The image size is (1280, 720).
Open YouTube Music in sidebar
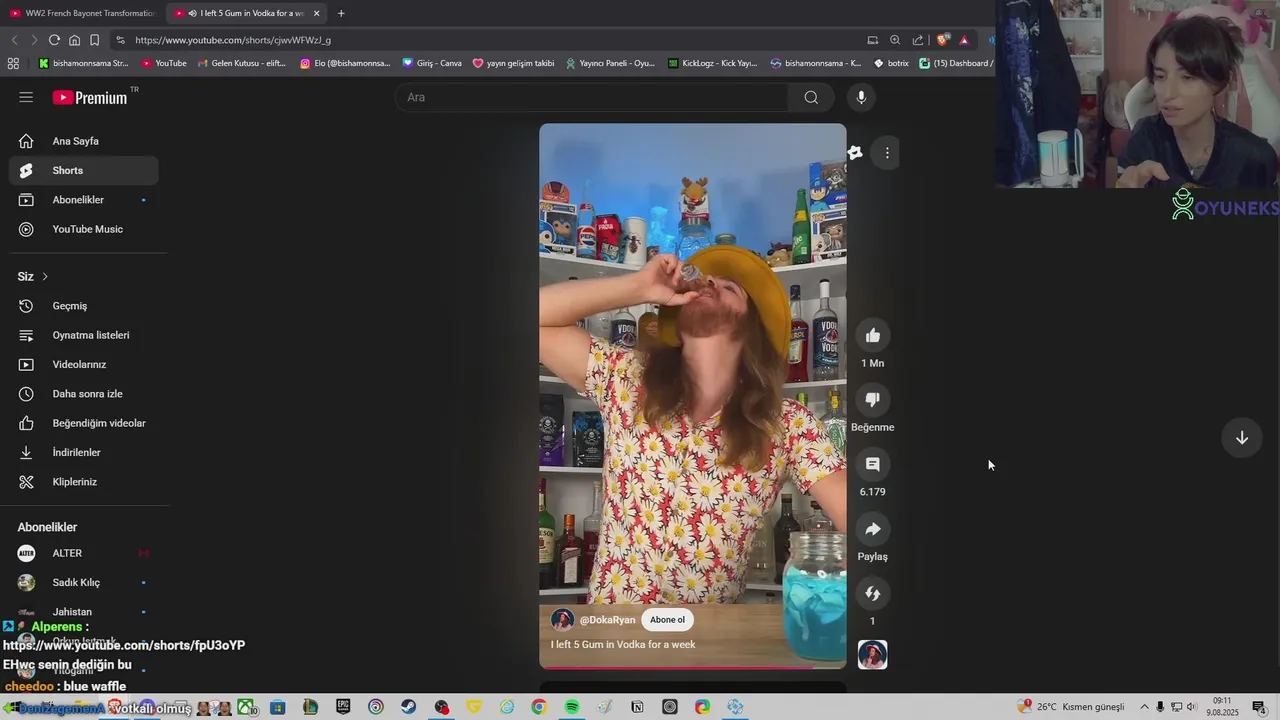84,229
